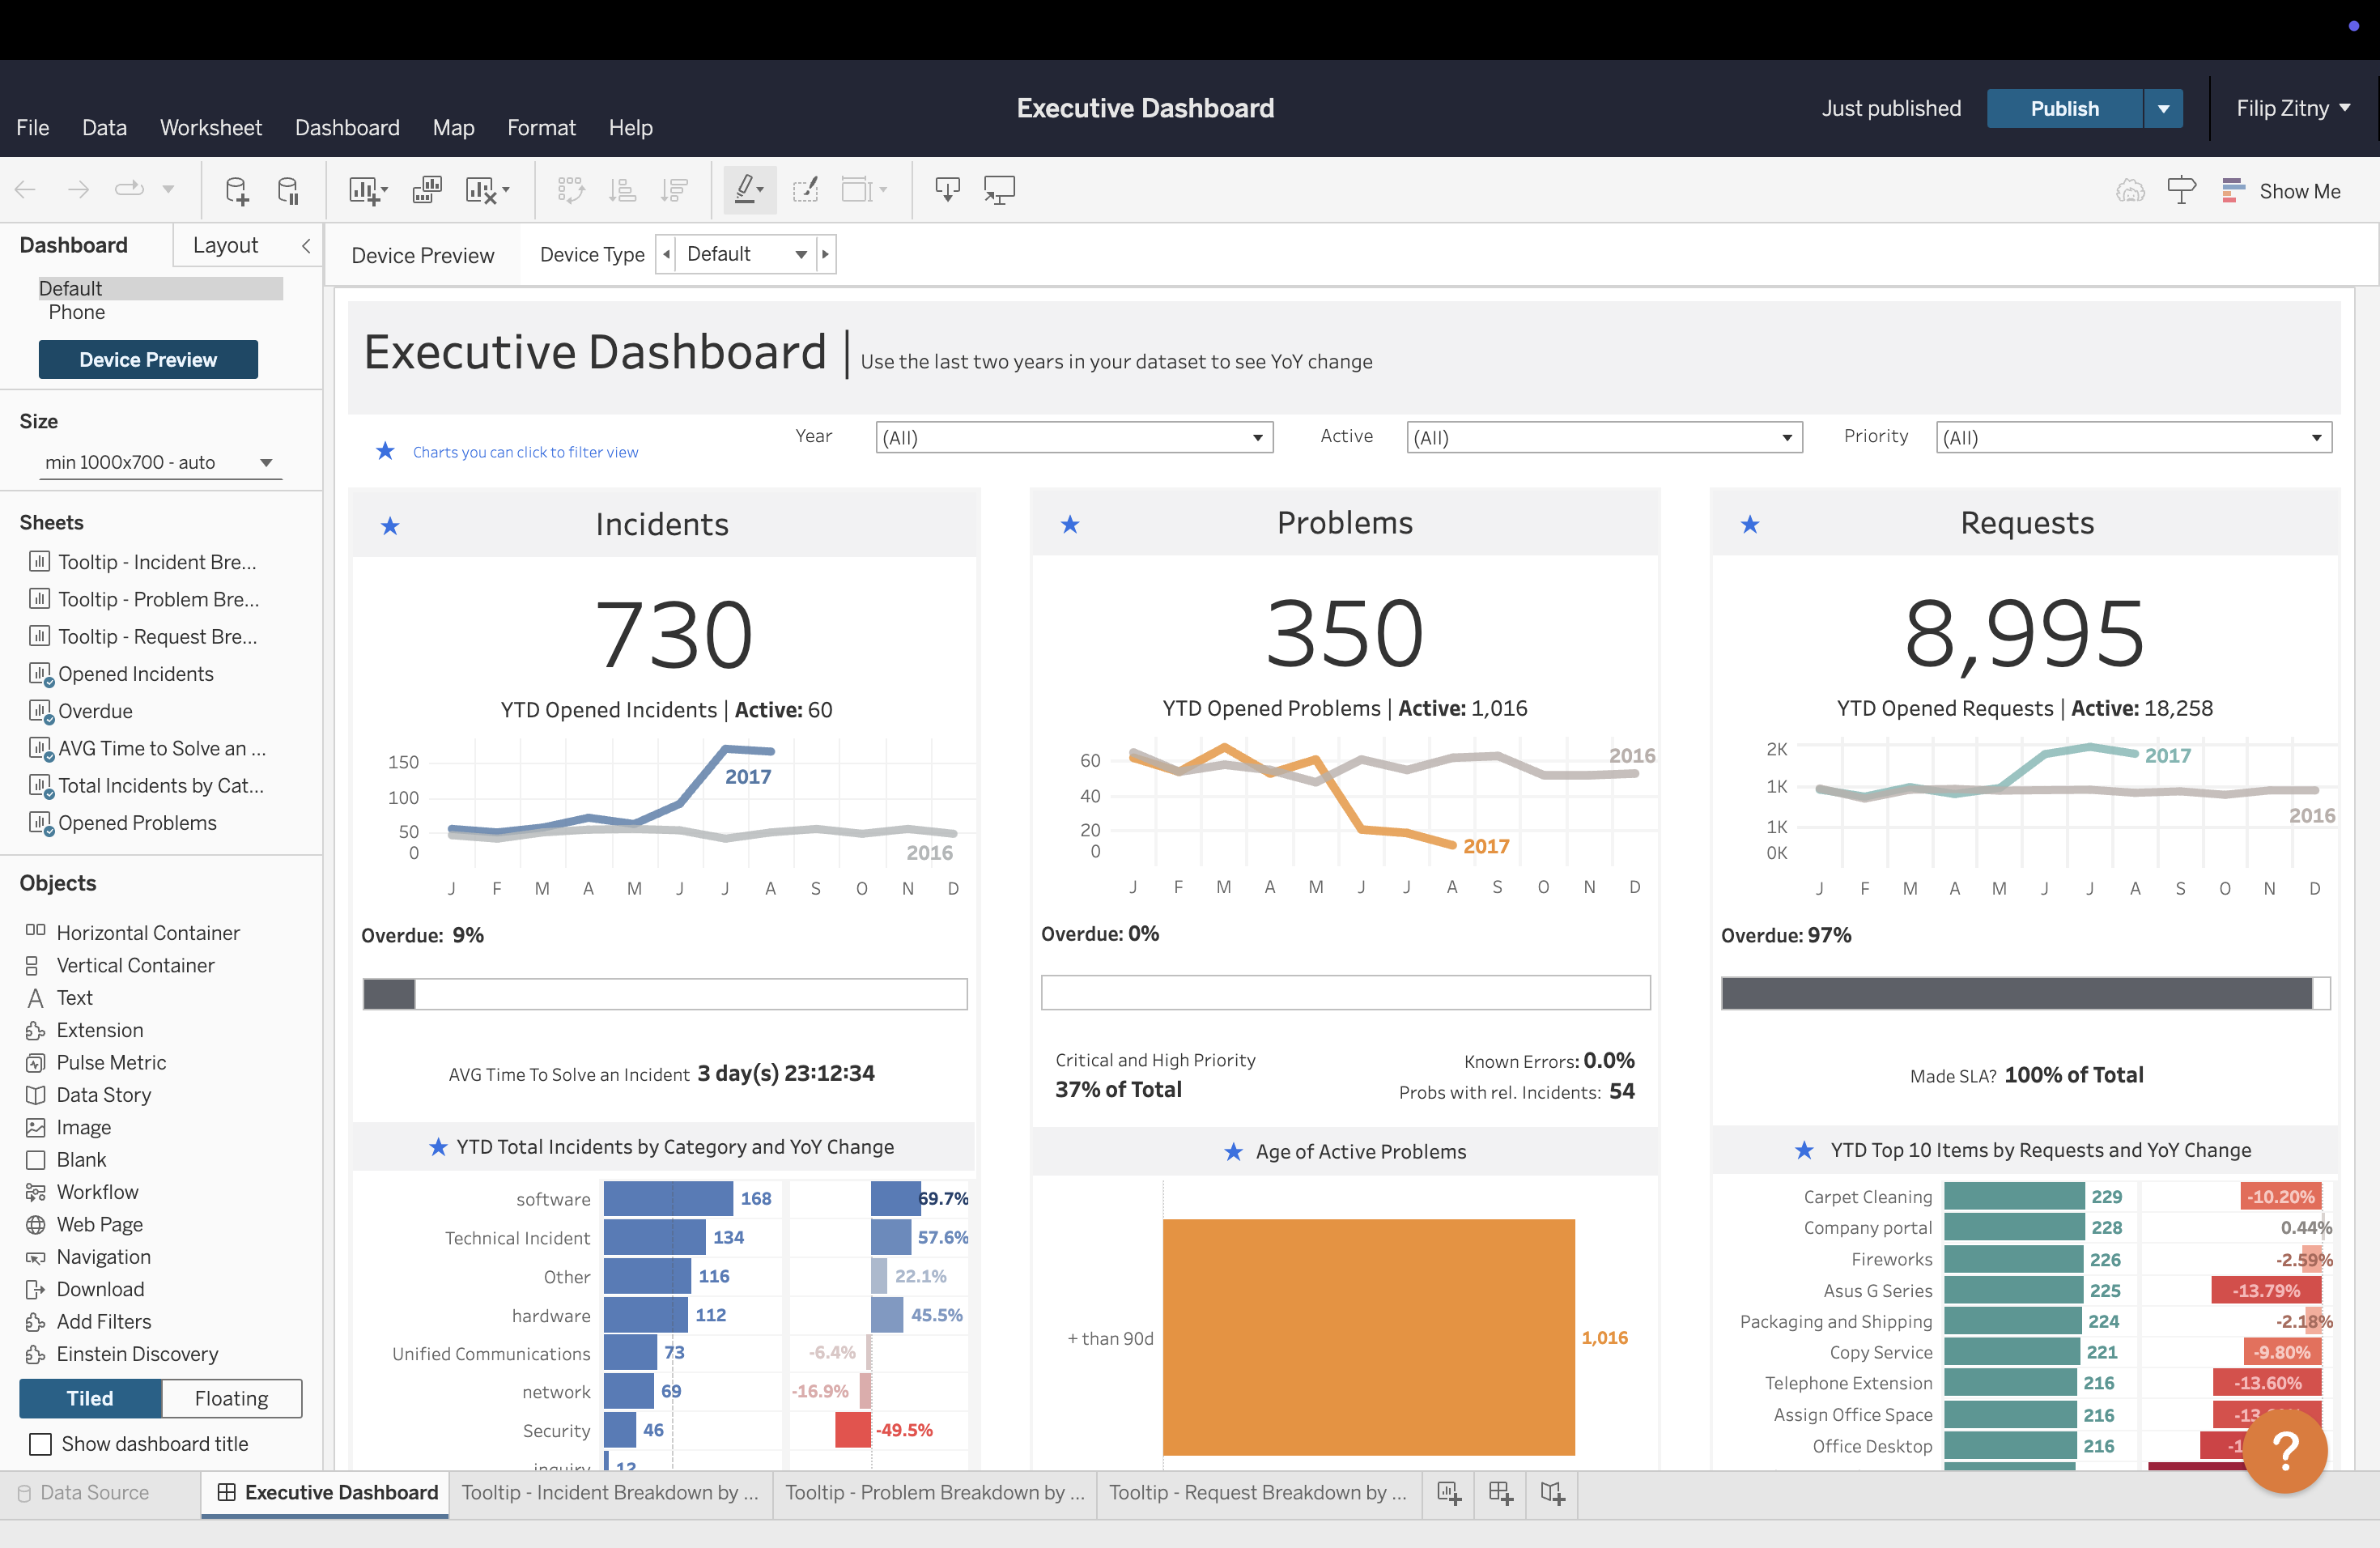Open the Worksheet menu
The height and width of the screenshot is (1548, 2380).
point(210,128)
